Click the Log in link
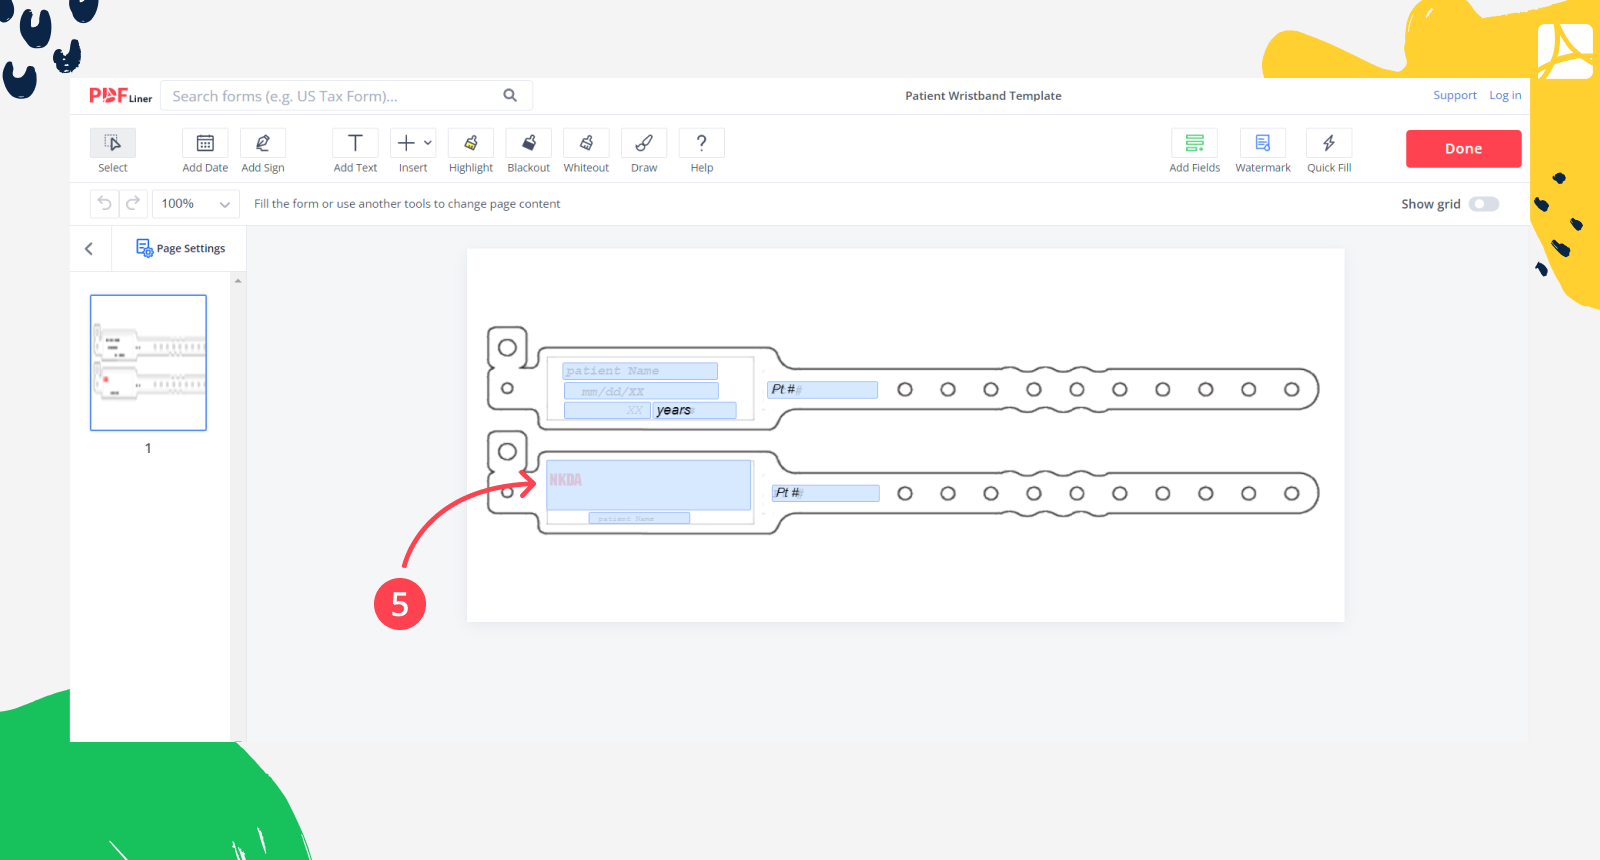1600x860 pixels. click(x=1505, y=96)
